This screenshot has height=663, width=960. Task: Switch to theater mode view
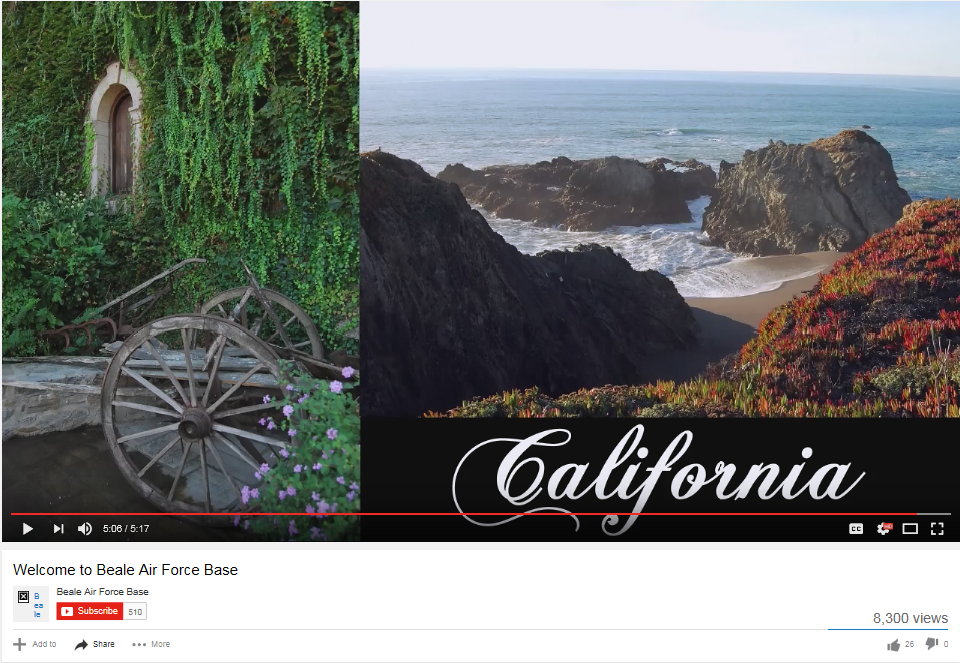(910, 528)
